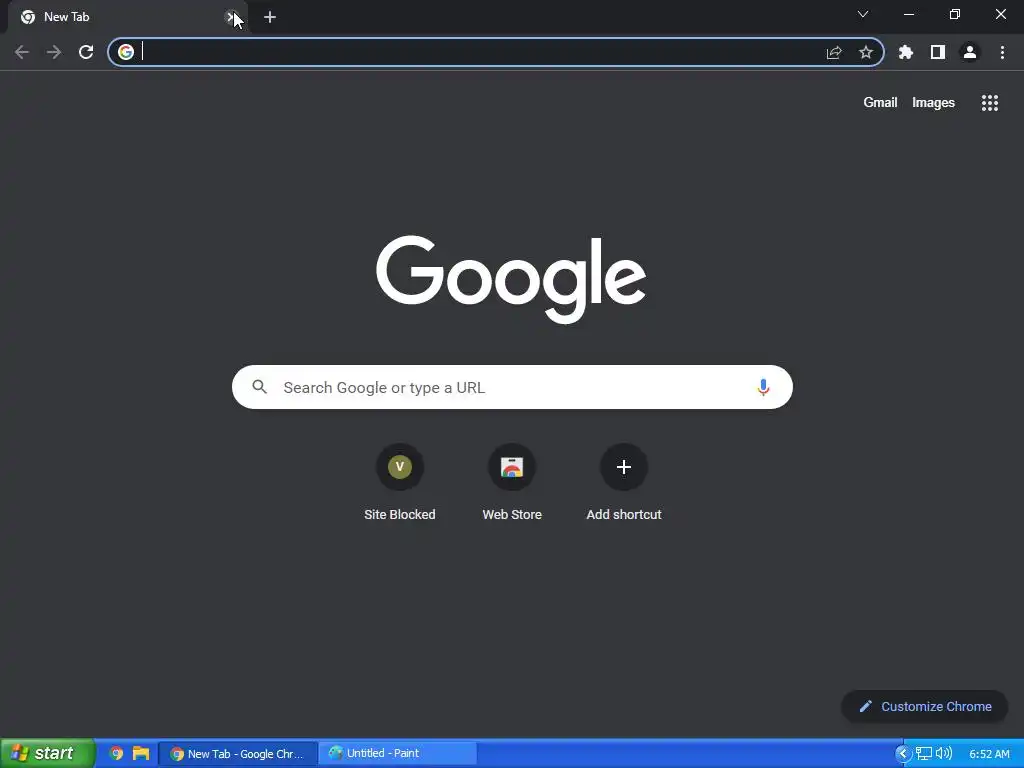Click the 6:52 AM clock
This screenshot has width=1024, height=768.
(x=989, y=754)
